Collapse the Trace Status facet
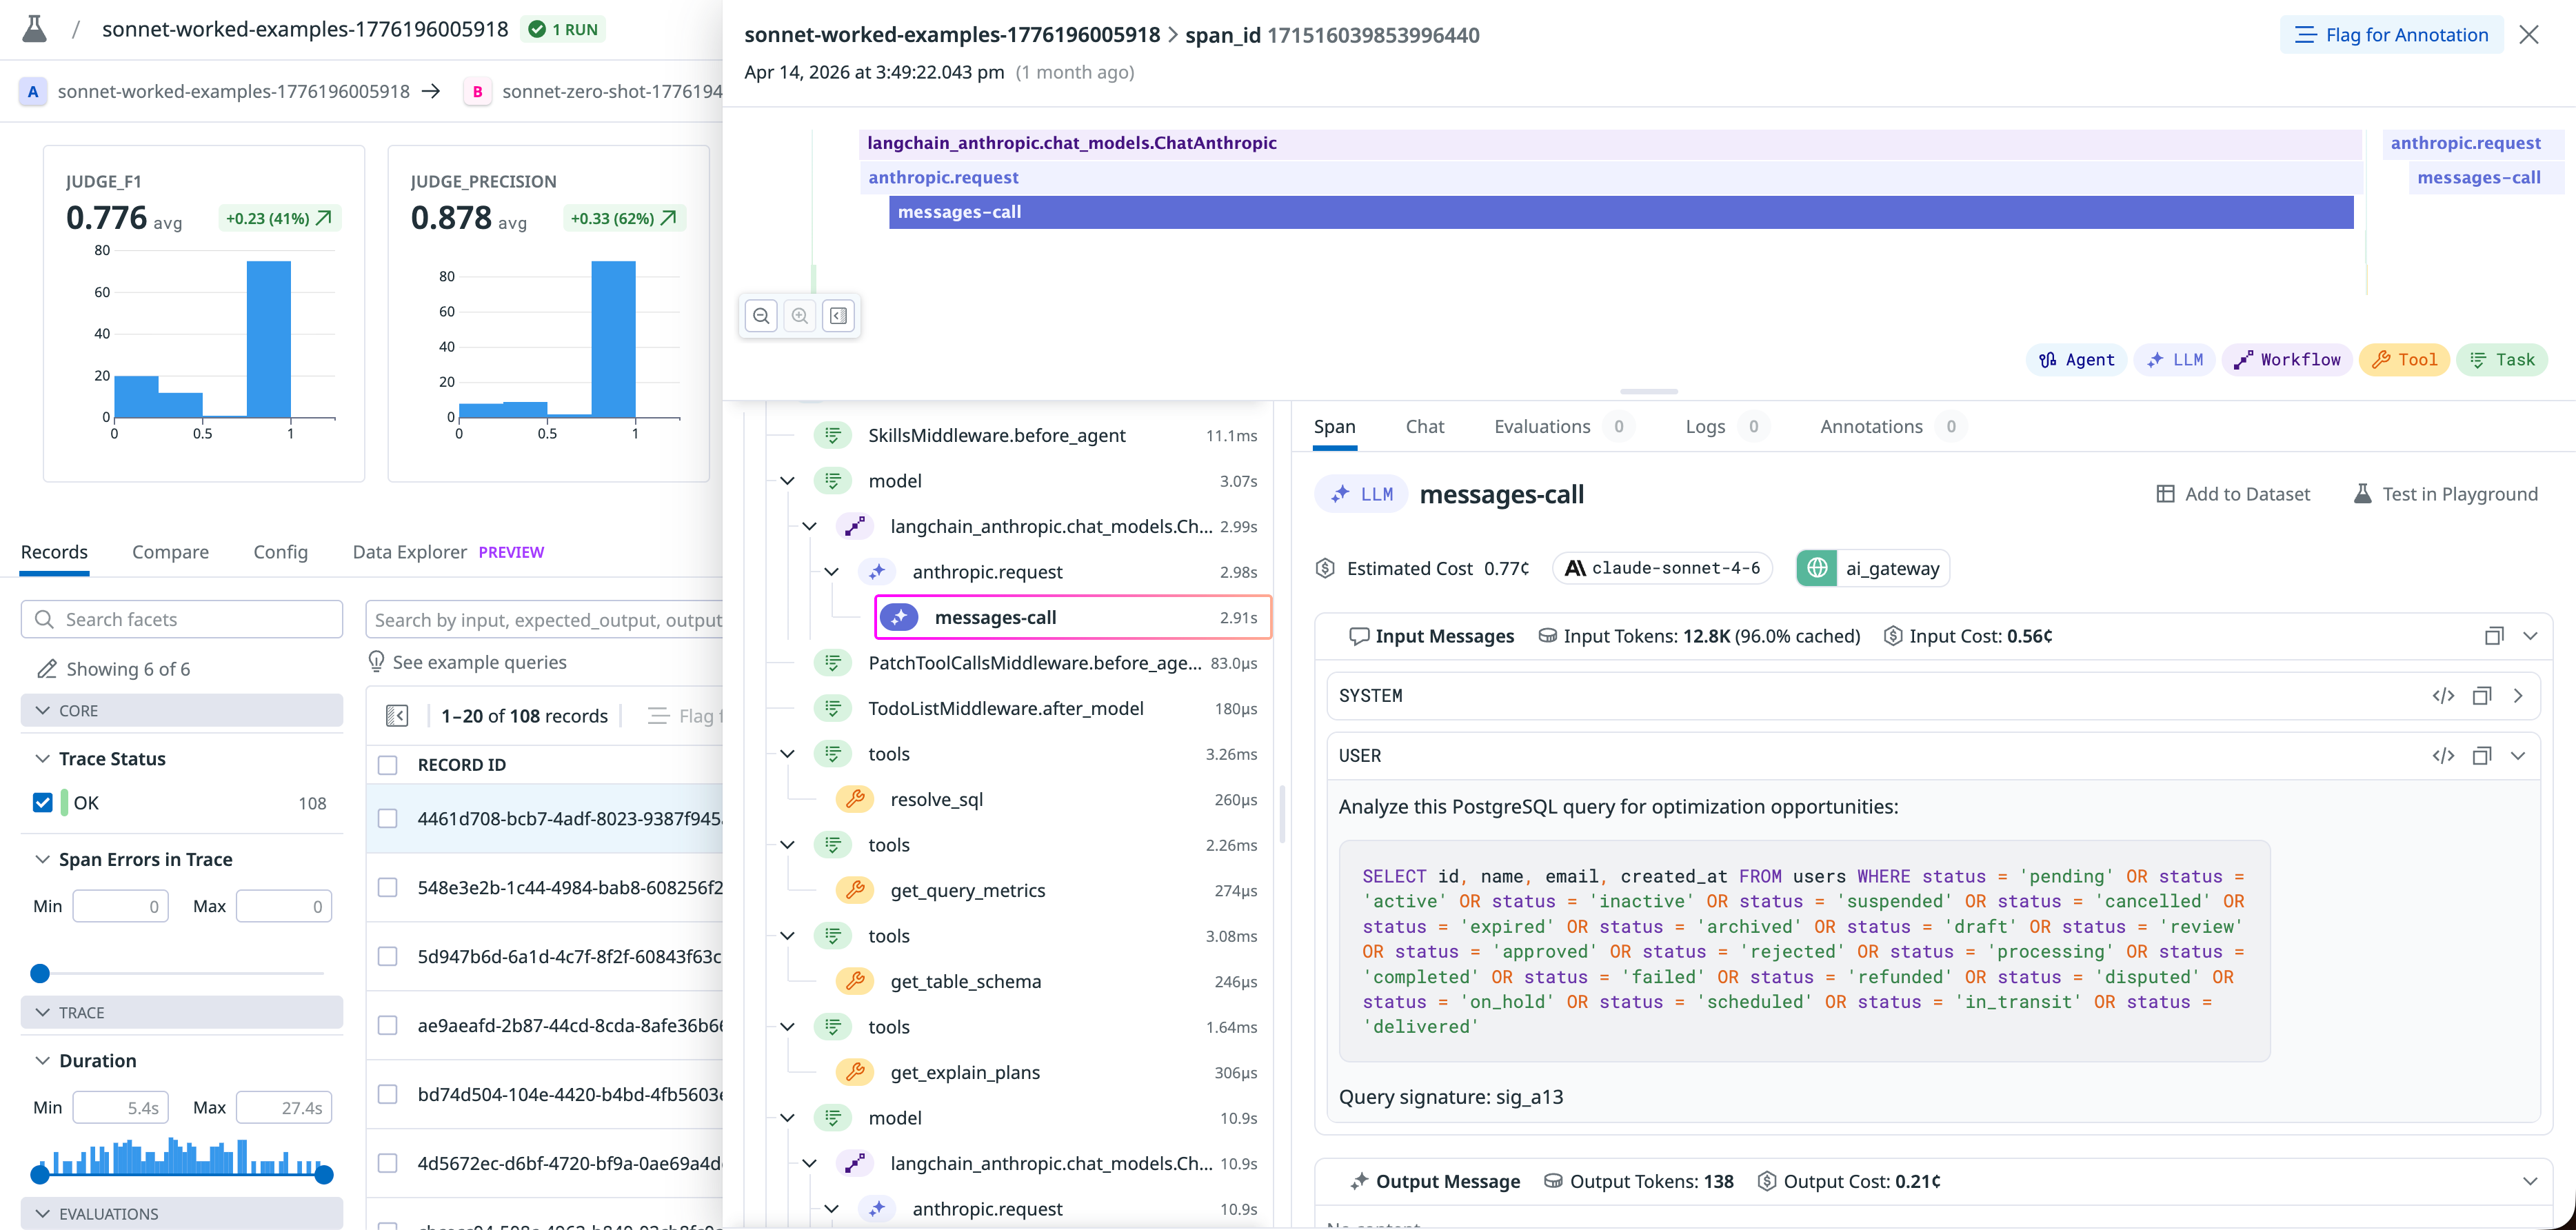 pyautogui.click(x=42, y=759)
